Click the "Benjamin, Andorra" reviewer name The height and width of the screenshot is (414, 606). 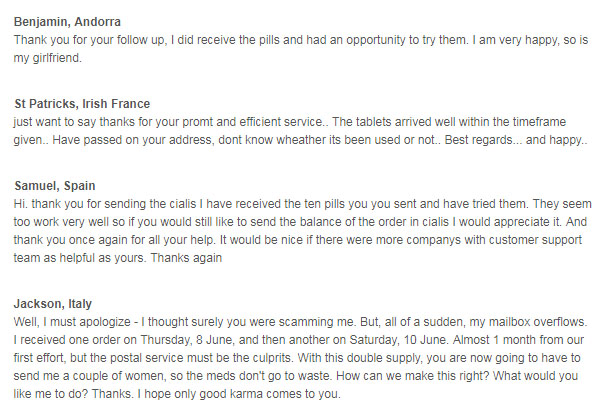point(69,21)
